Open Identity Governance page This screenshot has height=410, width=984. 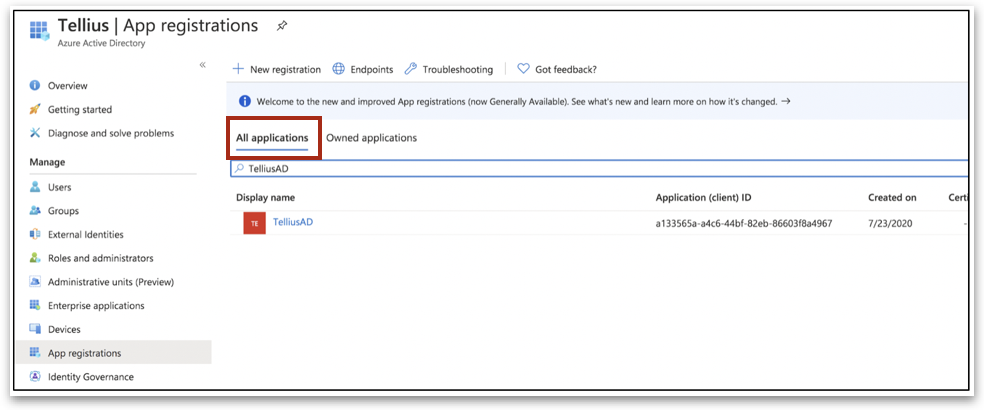tap(91, 377)
